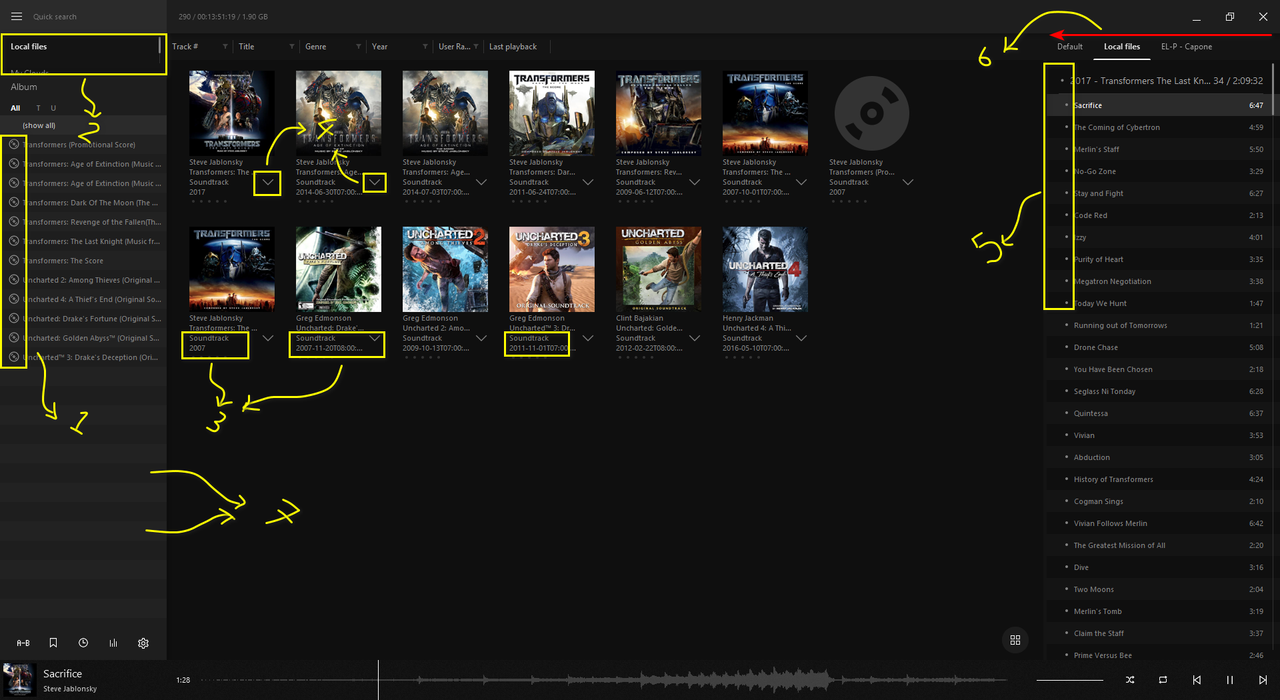
Task: Set star rating on the 2017 Transformers card
Action: (207, 201)
